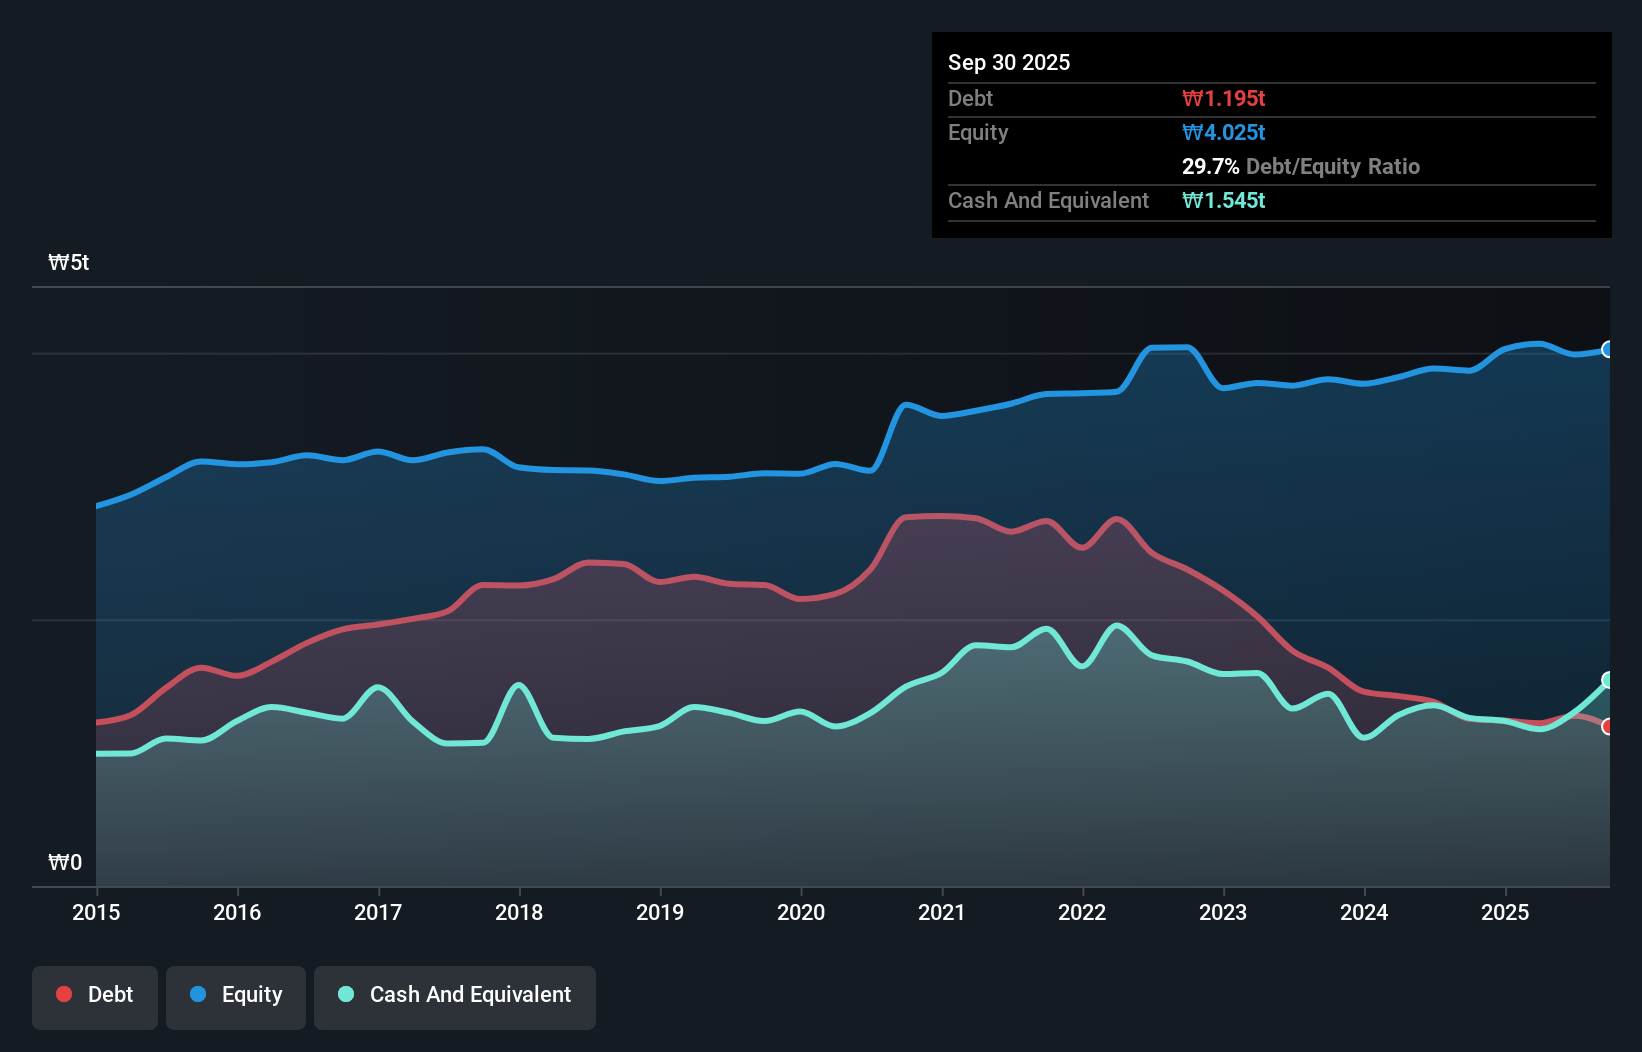Click the 2020 x-axis label
Image resolution: width=1642 pixels, height=1052 pixels.
(801, 912)
